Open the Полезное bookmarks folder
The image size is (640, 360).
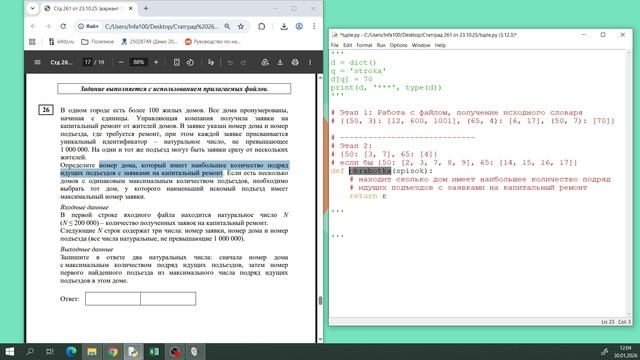98,42
